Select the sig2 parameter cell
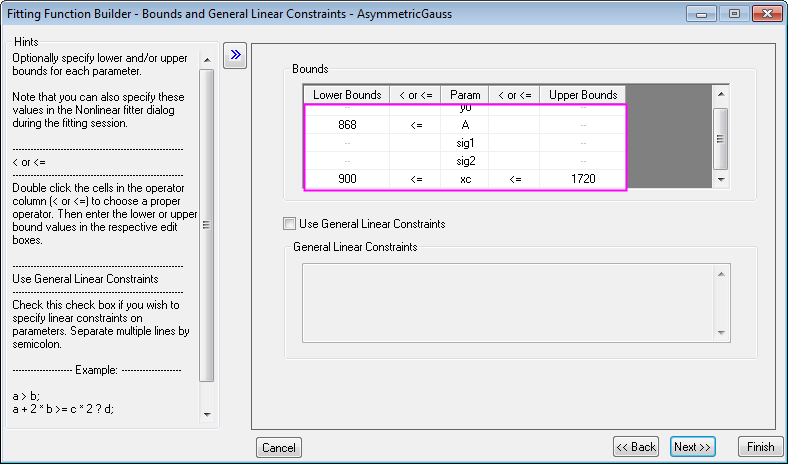Screen dimensions: 788x464 (465, 160)
